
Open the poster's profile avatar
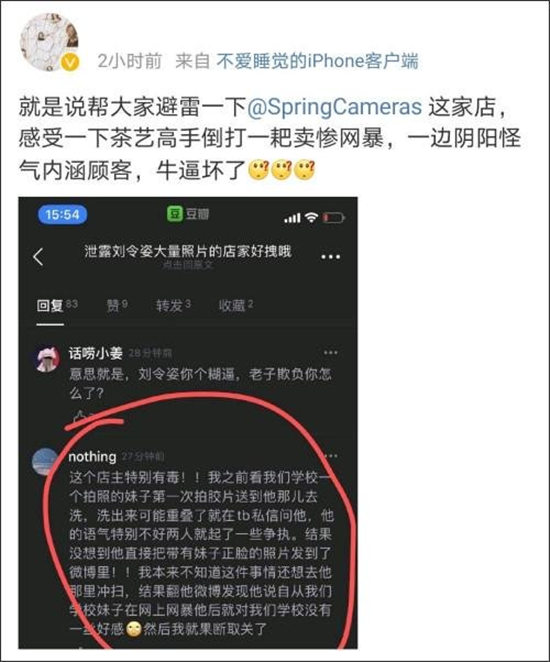click(49, 42)
